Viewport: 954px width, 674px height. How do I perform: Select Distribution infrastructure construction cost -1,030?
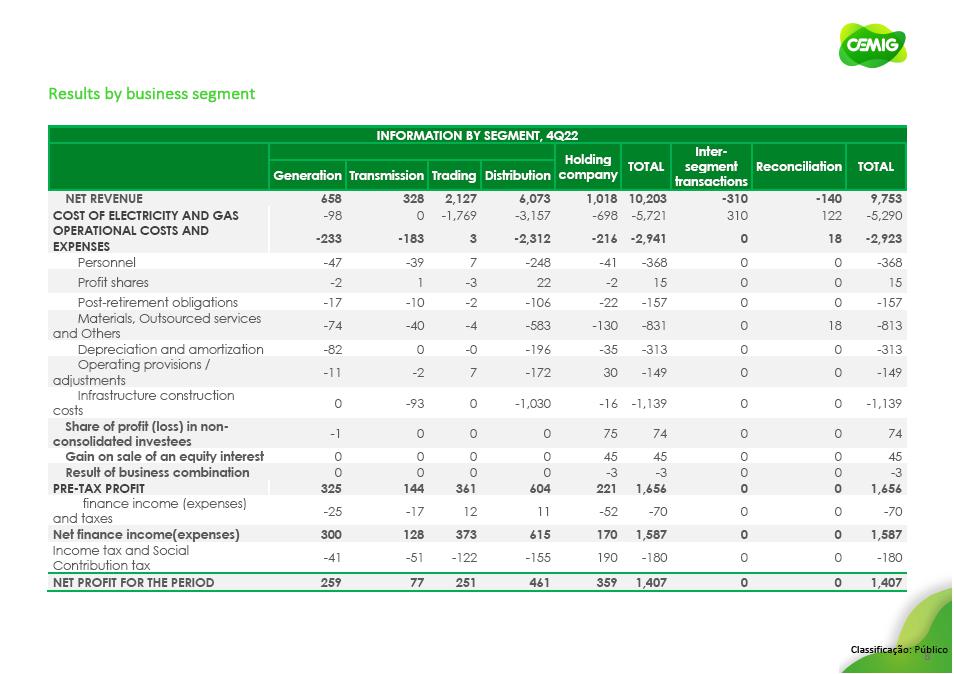tap(533, 403)
